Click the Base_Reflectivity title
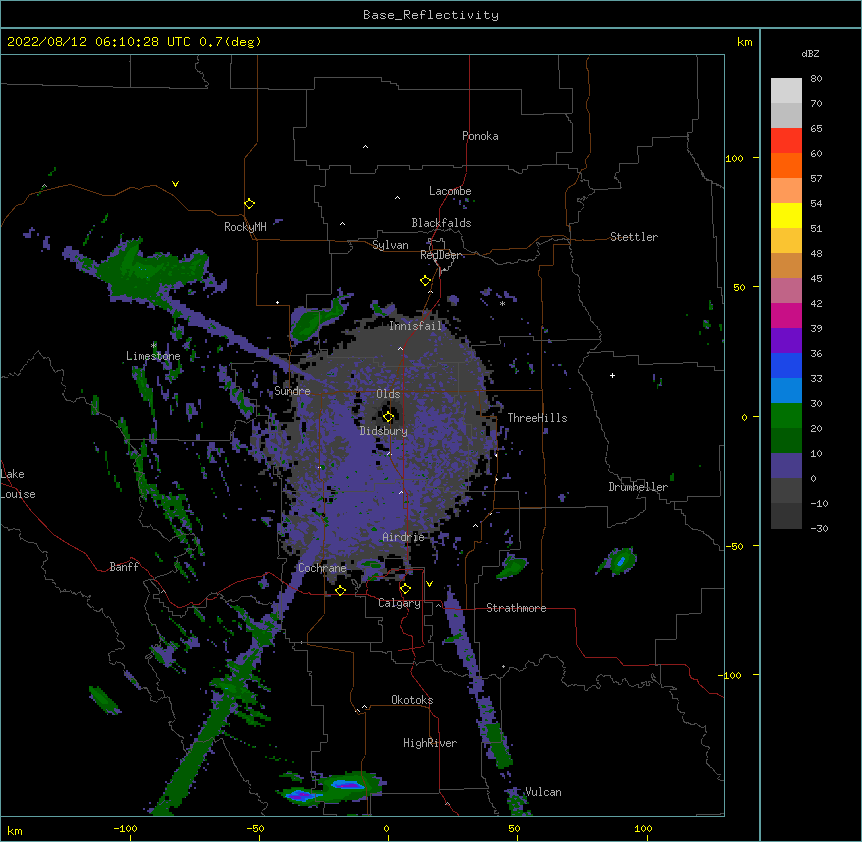Screen dimensions: 862x842 pyautogui.click(x=431, y=15)
